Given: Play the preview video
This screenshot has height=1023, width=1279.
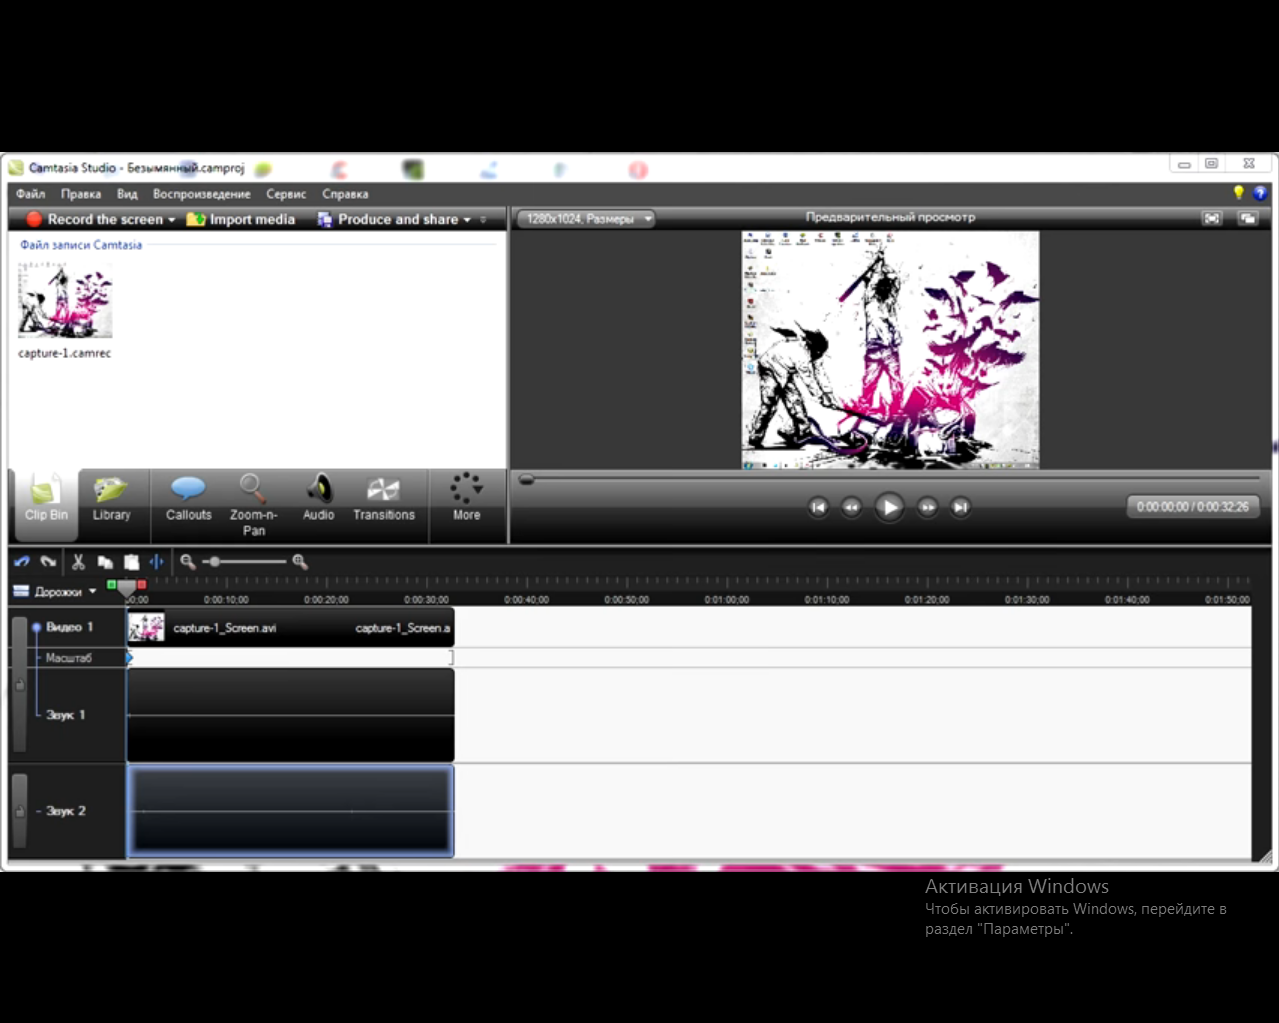Looking at the screenshot, I should 889,507.
